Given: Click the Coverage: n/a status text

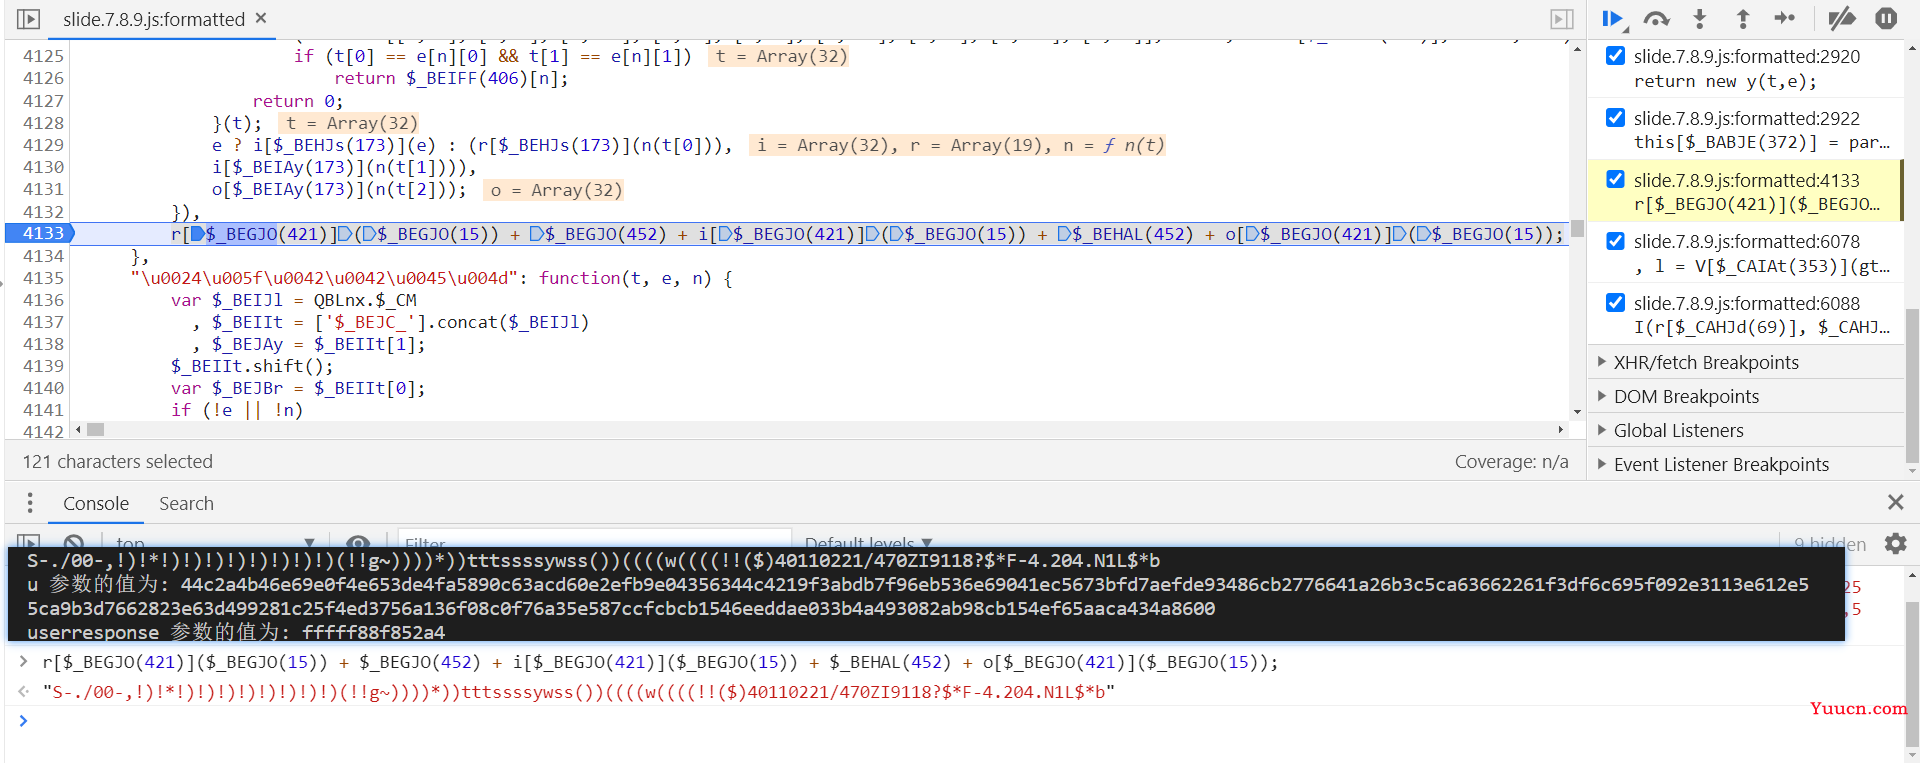Looking at the screenshot, I should [x=1511, y=461].
